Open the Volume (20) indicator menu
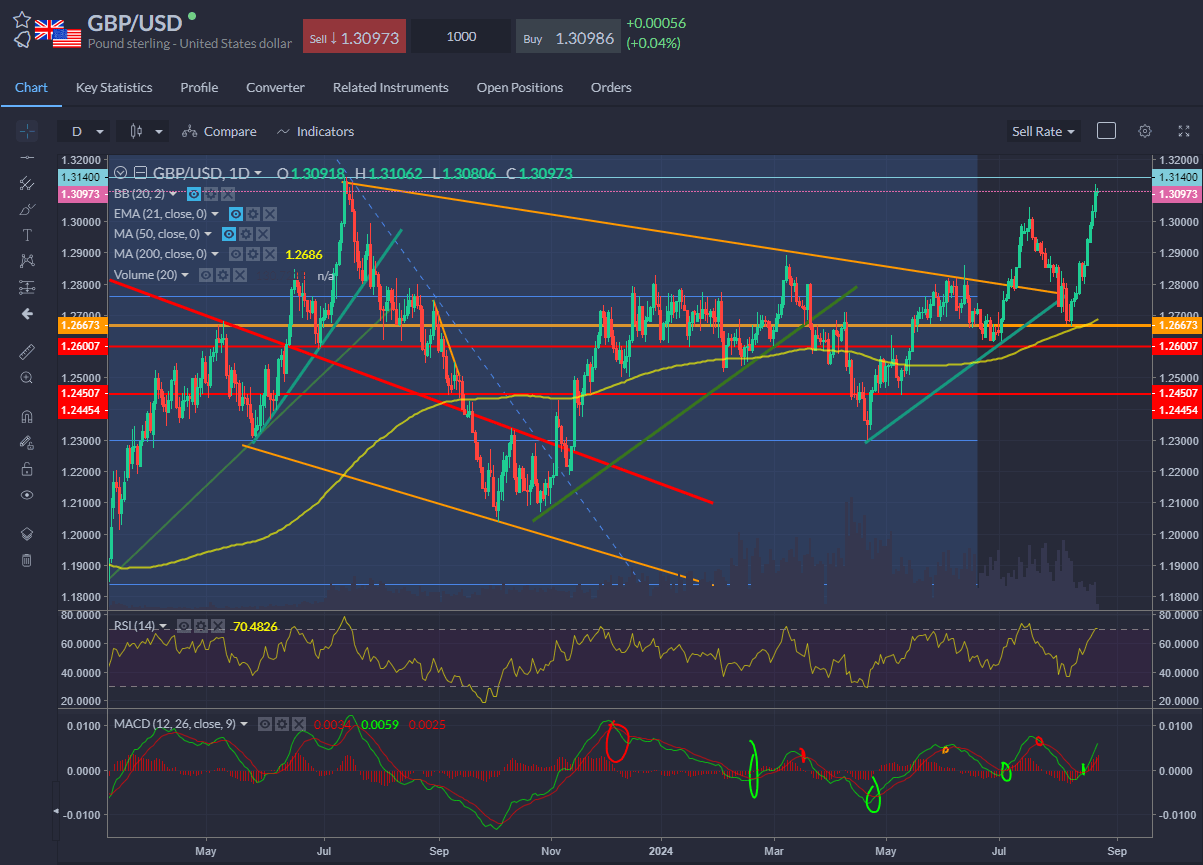1203x865 pixels. tap(184, 275)
